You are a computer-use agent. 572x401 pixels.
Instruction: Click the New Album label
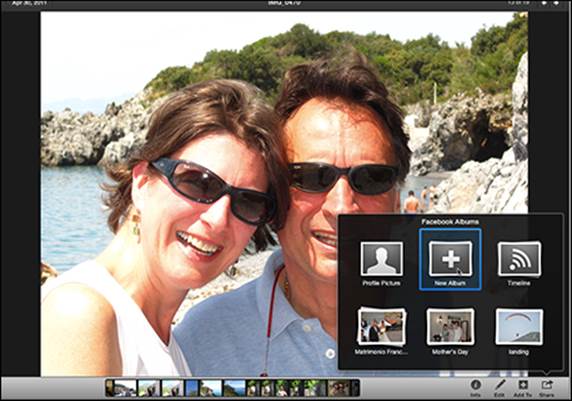click(450, 283)
